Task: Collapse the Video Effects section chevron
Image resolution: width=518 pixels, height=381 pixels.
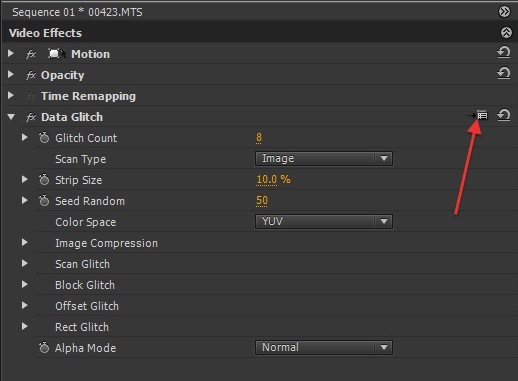Action: pyautogui.click(x=506, y=33)
